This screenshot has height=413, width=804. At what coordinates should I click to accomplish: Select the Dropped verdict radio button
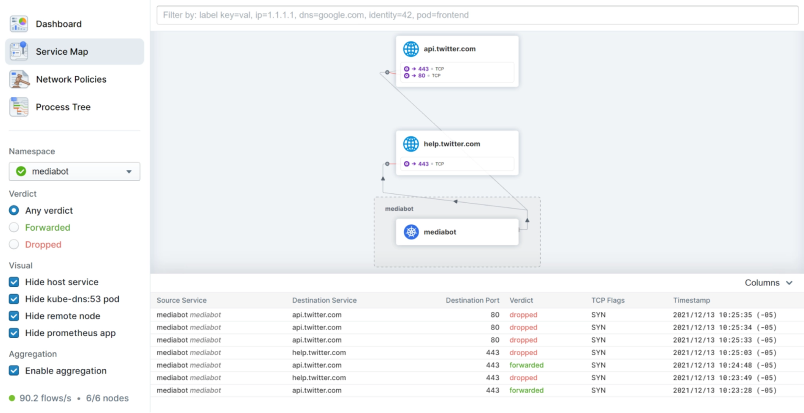[x=14, y=244]
